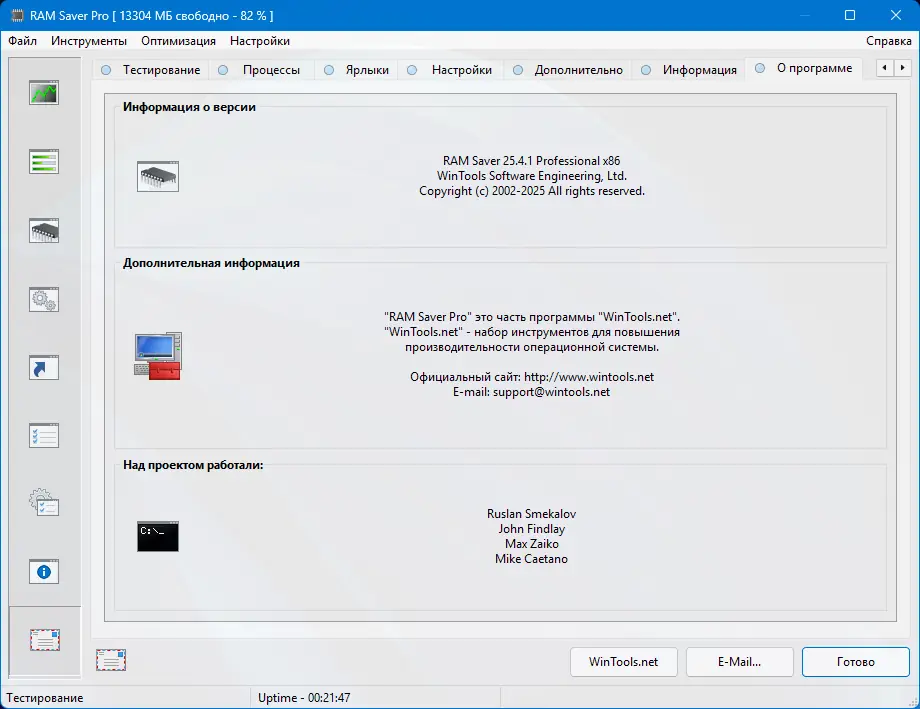Click the Max Zaiko name
This screenshot has width=920, height=709.
[x=532, y=544]
